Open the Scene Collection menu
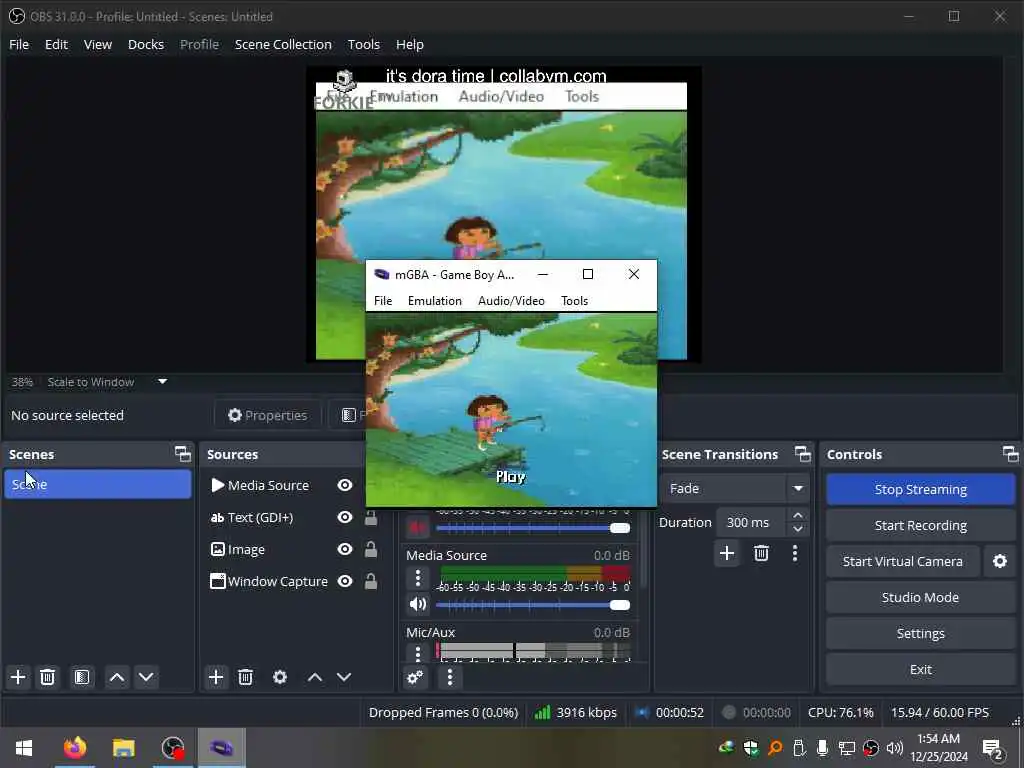1024x768 pixels. pyautogui.click(x=283, y=44)
